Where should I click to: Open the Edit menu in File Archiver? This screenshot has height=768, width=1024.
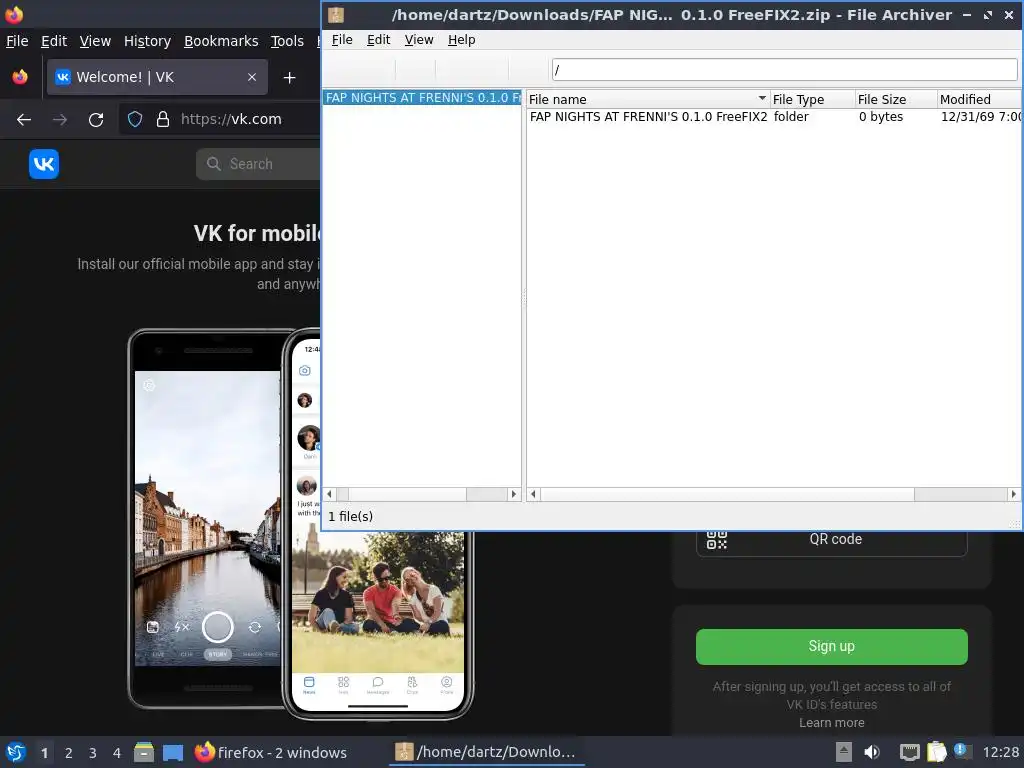click(x=378, y=40)
